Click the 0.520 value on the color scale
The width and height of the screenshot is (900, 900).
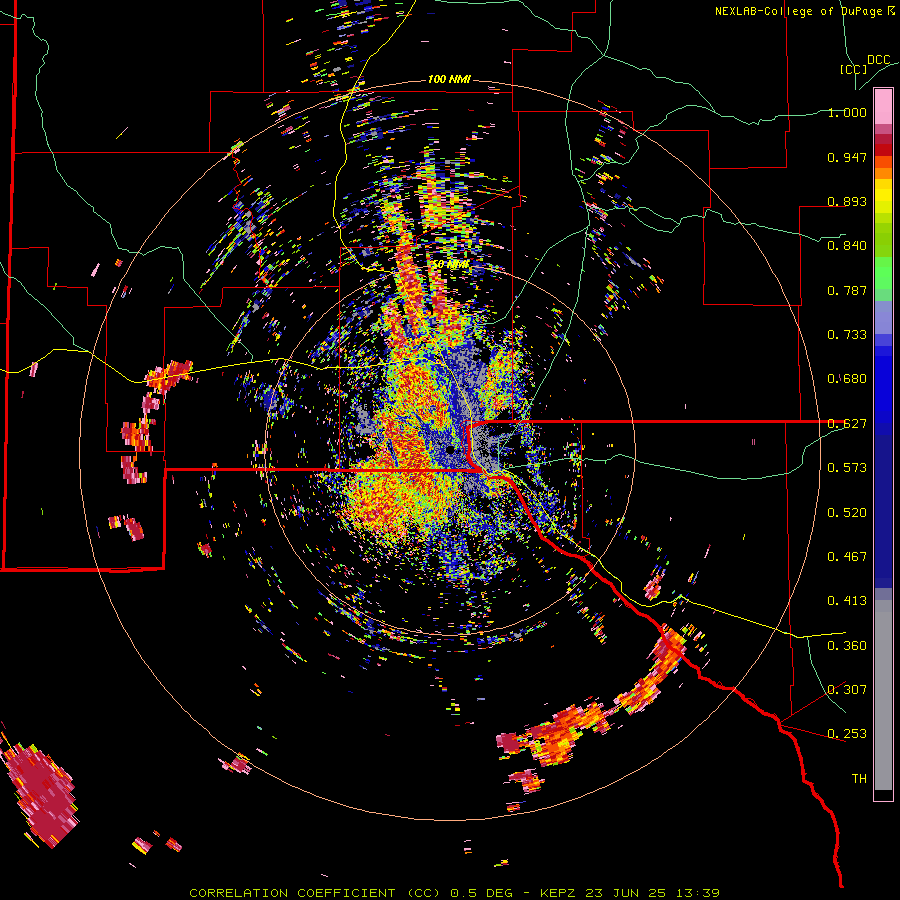coord(847,513)
